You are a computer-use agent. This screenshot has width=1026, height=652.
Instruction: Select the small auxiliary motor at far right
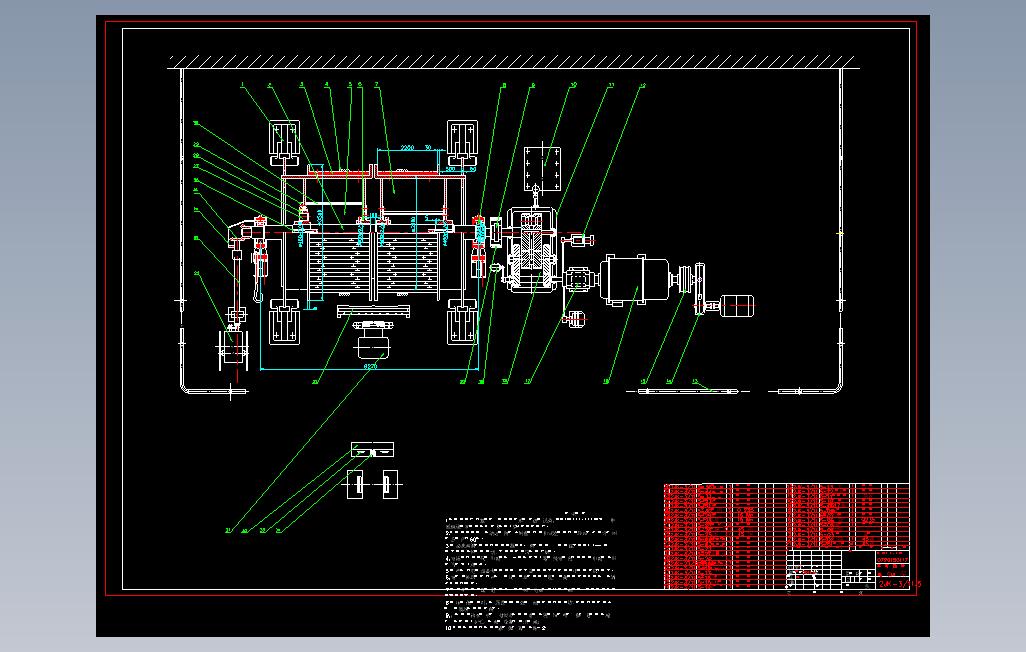click(x=737, y=306)
